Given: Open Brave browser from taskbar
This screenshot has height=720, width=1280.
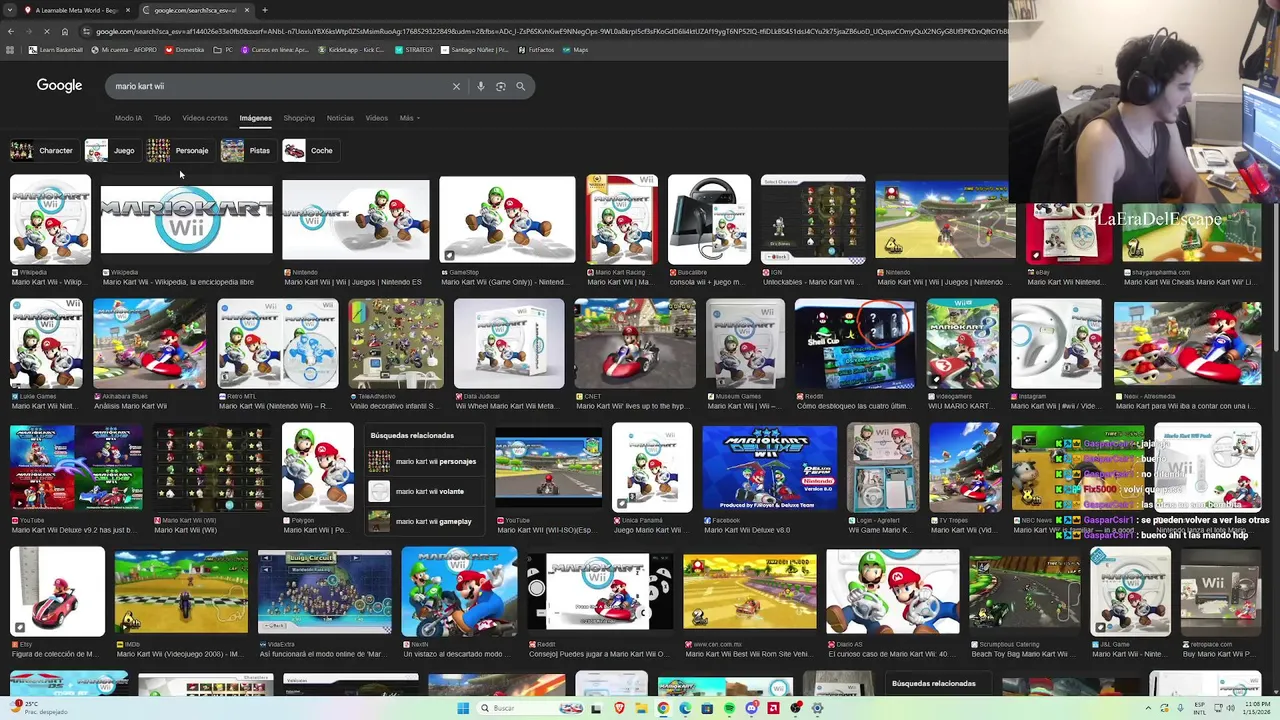Looking at the screenshot, I should (619, 708).
